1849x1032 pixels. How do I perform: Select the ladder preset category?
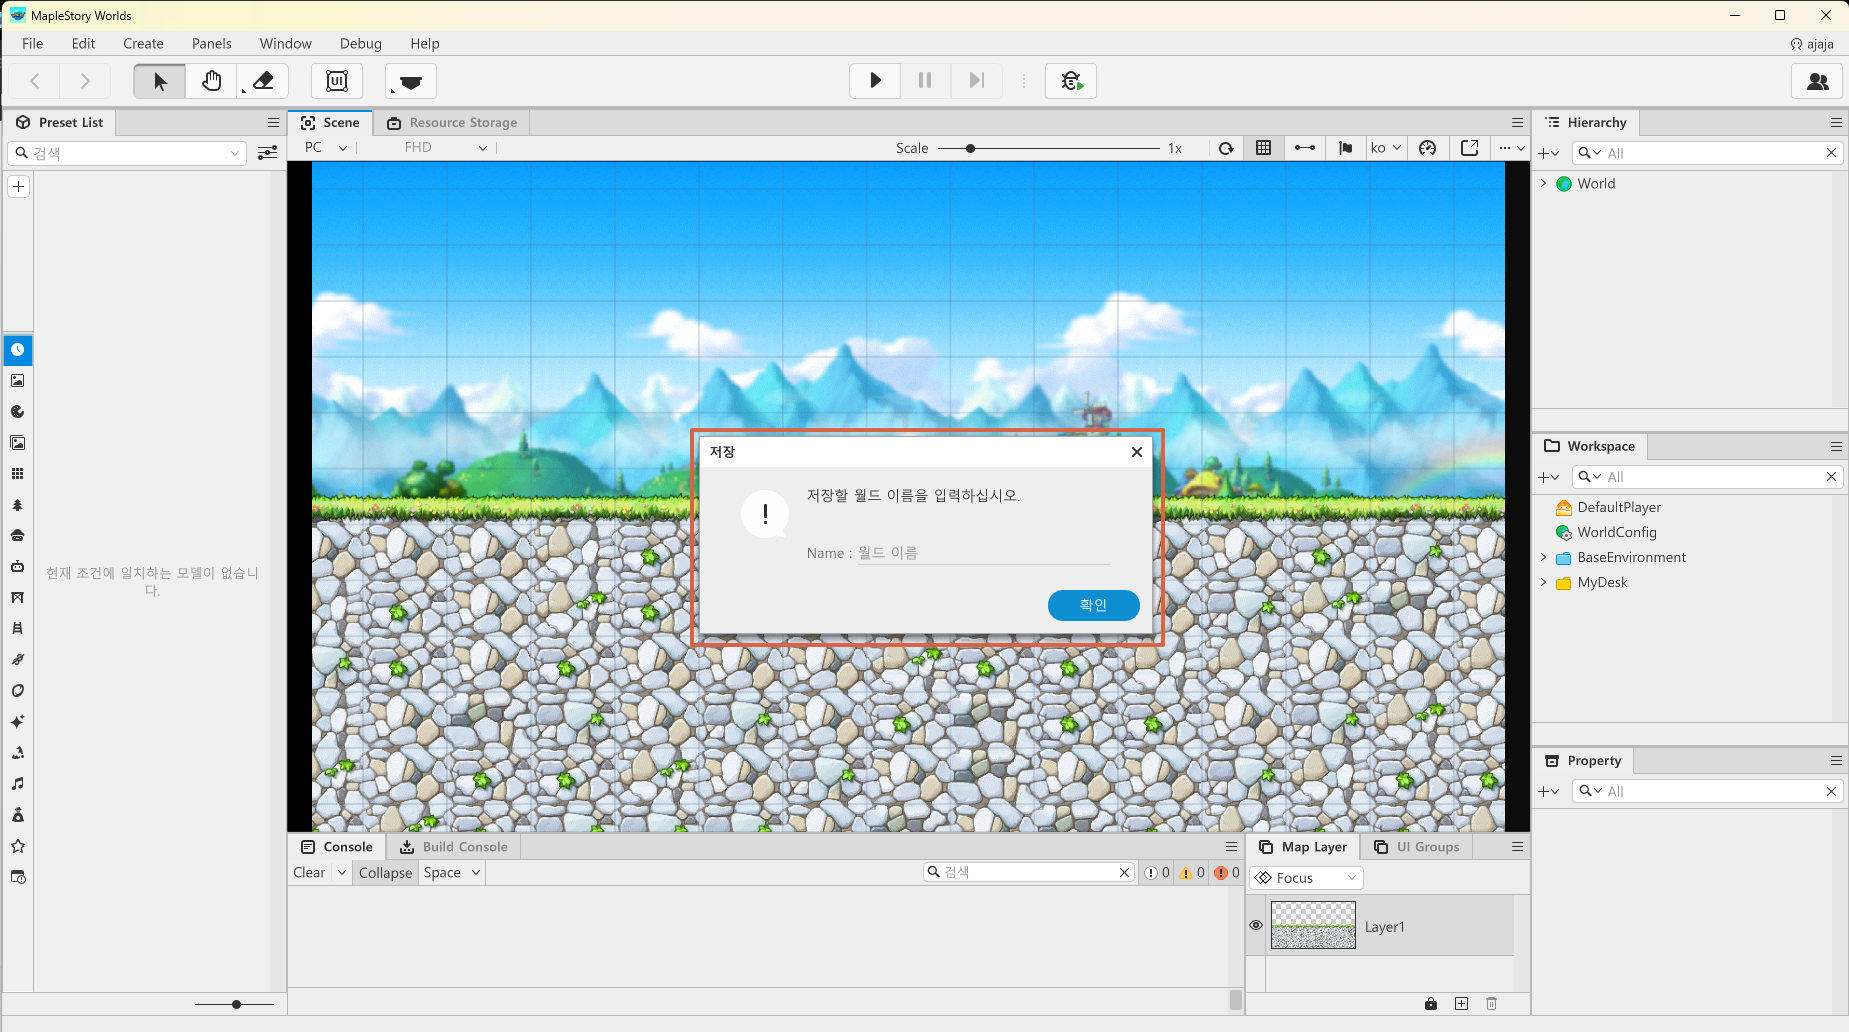18,629
